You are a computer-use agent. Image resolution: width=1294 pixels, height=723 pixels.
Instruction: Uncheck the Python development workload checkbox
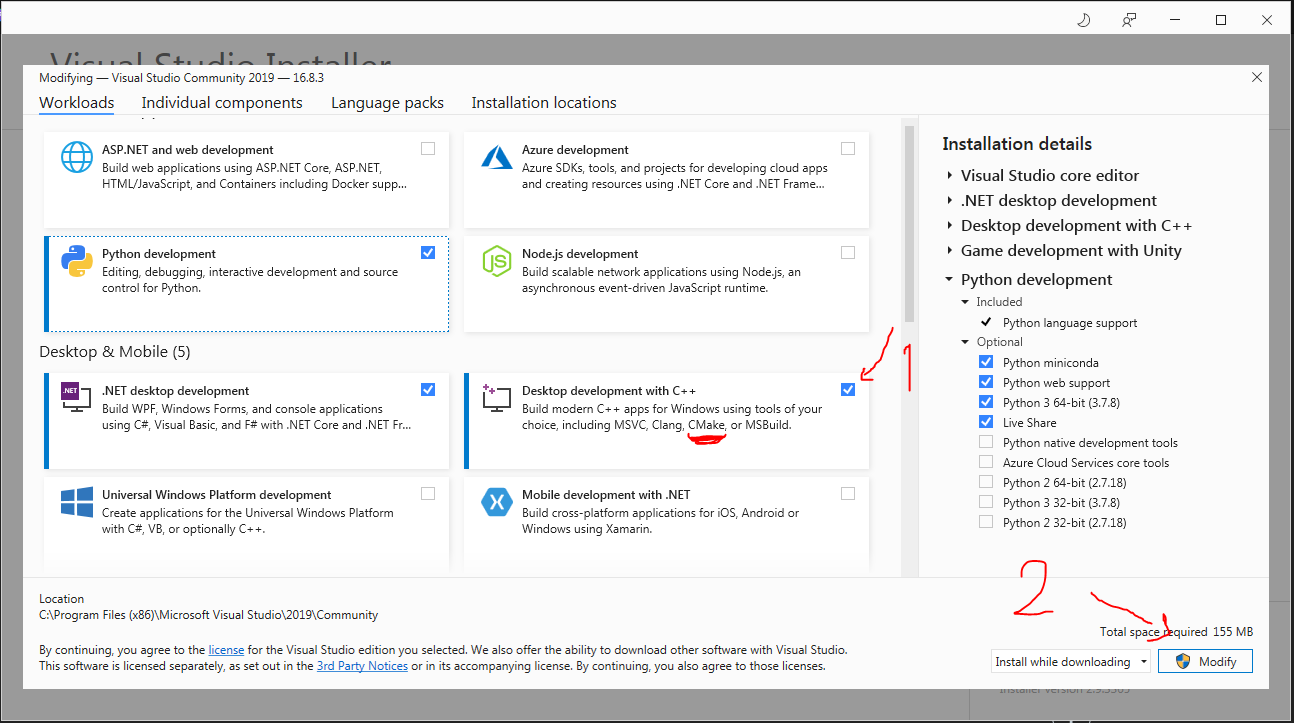point(428,253)
